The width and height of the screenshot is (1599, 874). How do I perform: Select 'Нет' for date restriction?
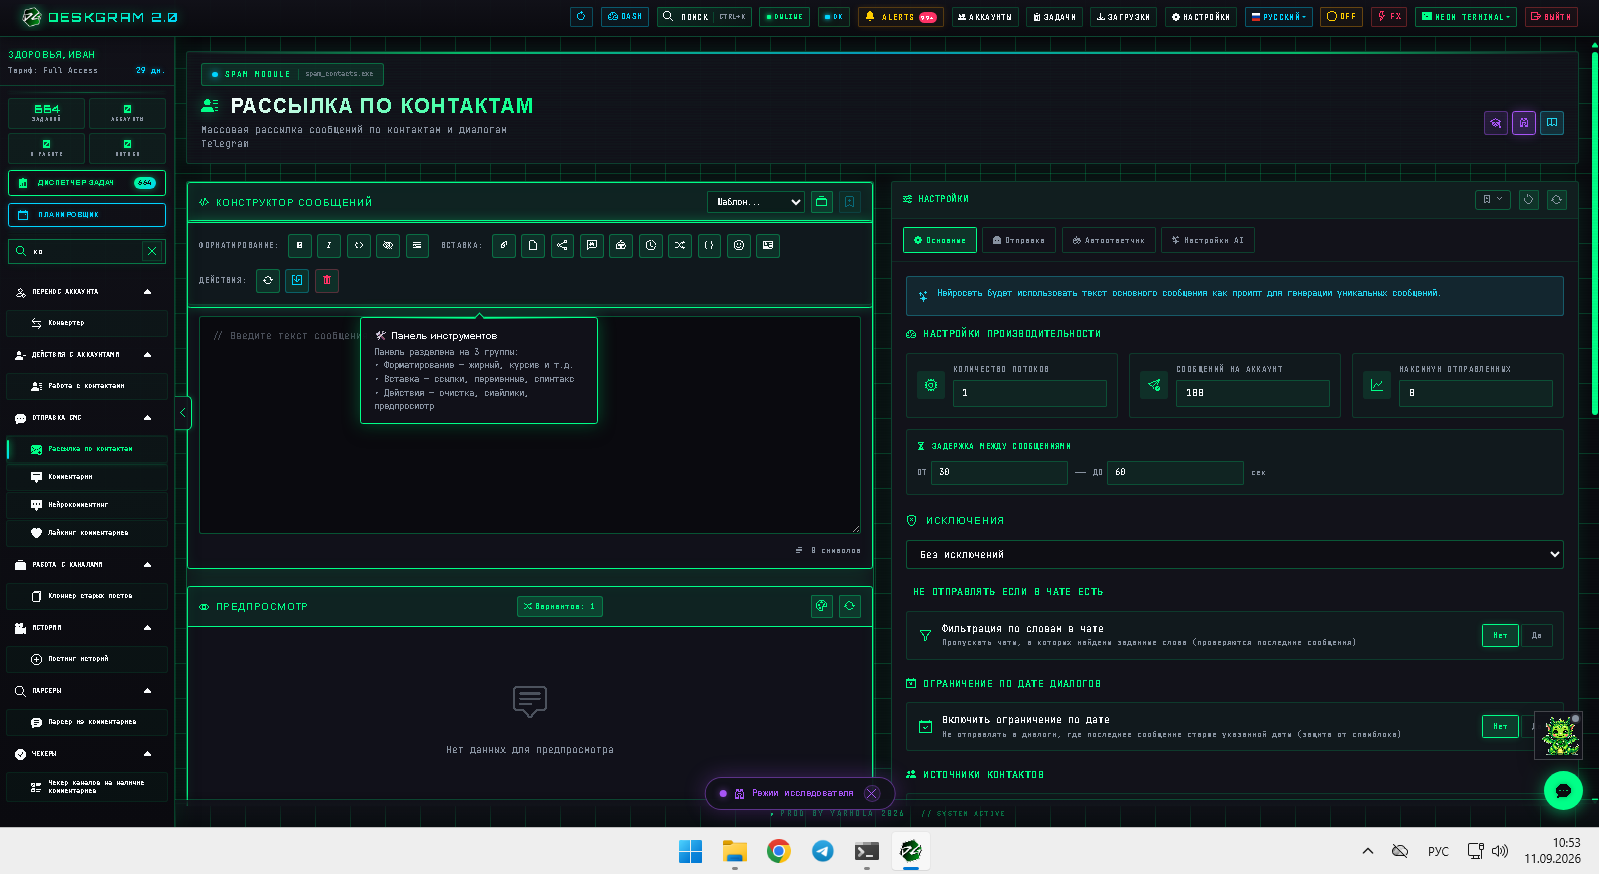coord(1500,726)
